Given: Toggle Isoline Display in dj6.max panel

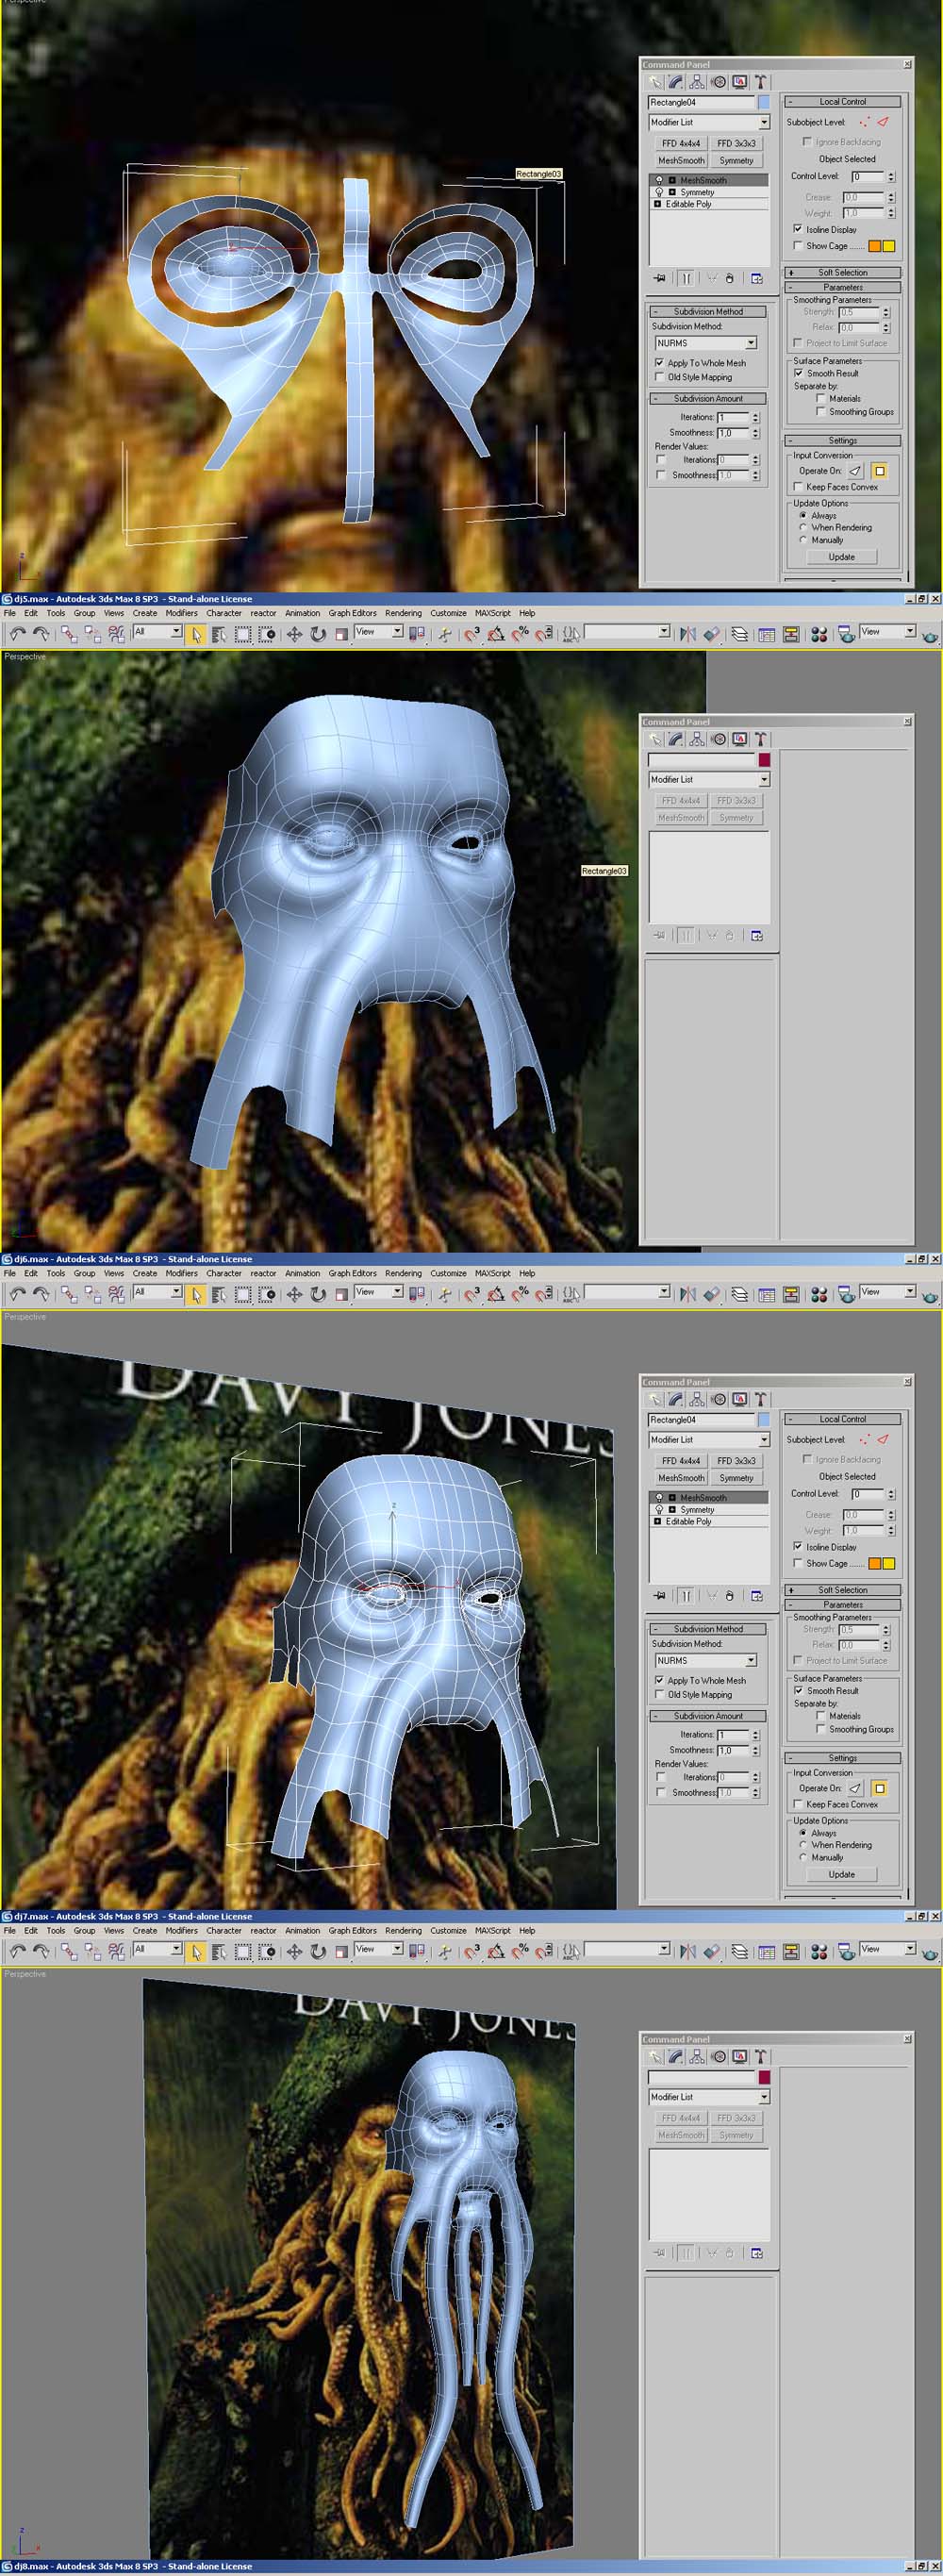Looking at the screenshot, I should pyautogui.click(x=798, y=1546).
